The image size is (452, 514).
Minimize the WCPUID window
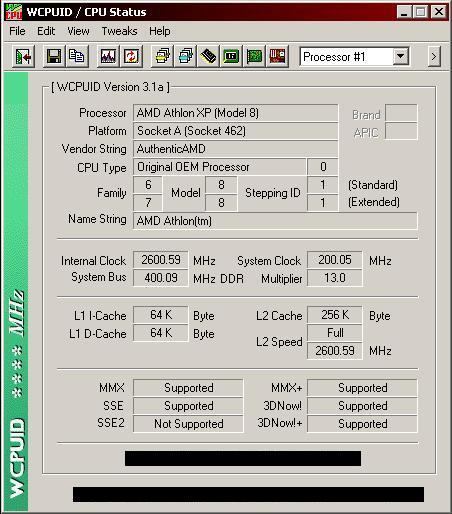click(x=404, y=12)
